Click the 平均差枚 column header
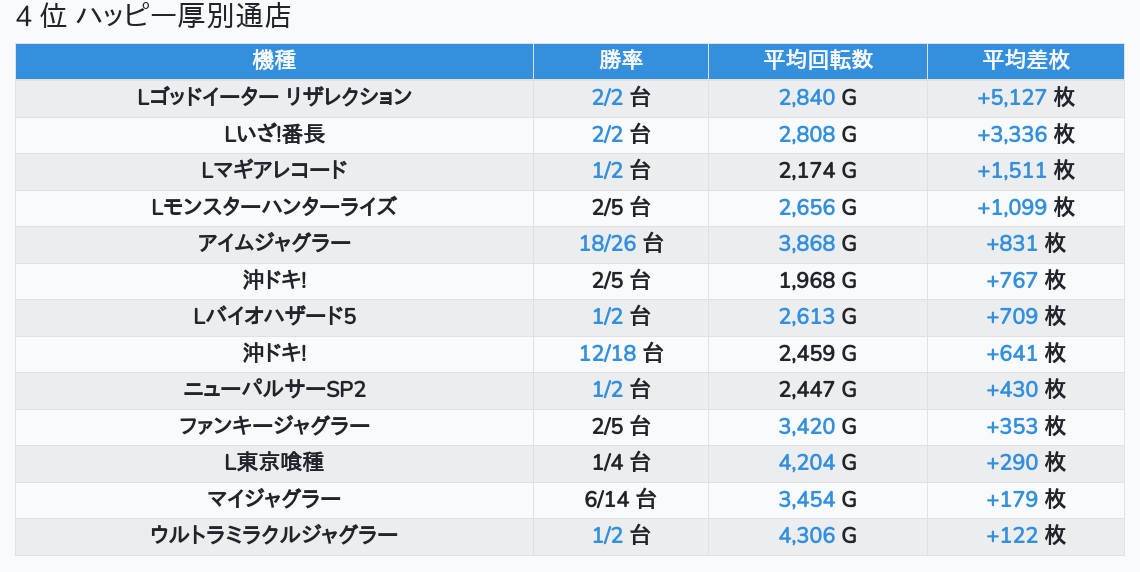 pyautogui.click(x=1026, y=60)
